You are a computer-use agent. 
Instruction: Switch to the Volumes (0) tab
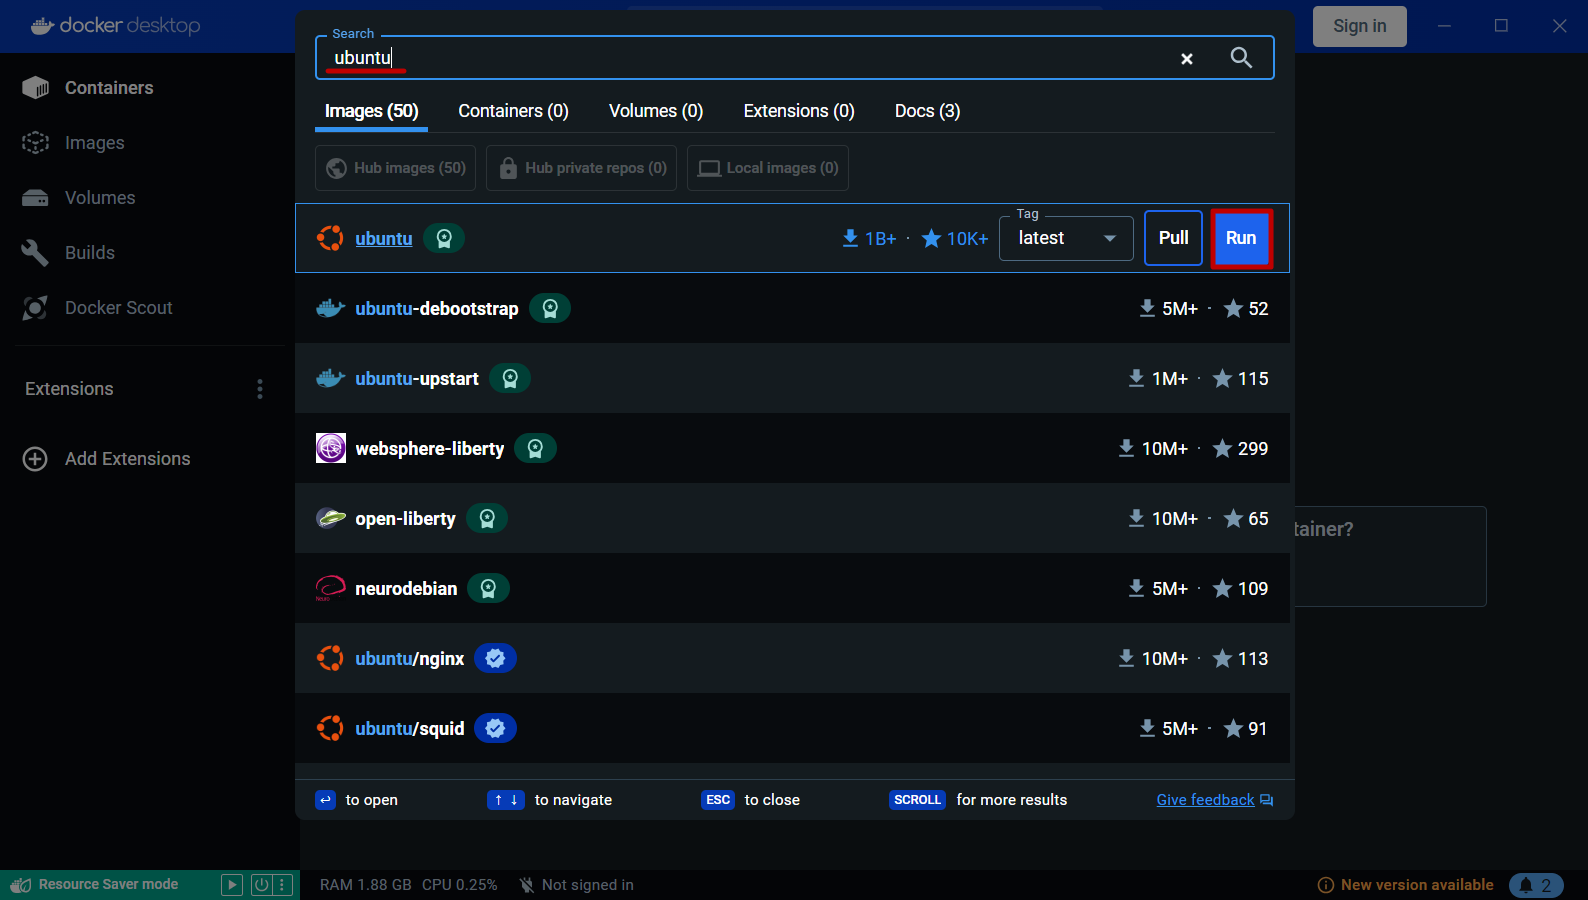tap(656, 111)
